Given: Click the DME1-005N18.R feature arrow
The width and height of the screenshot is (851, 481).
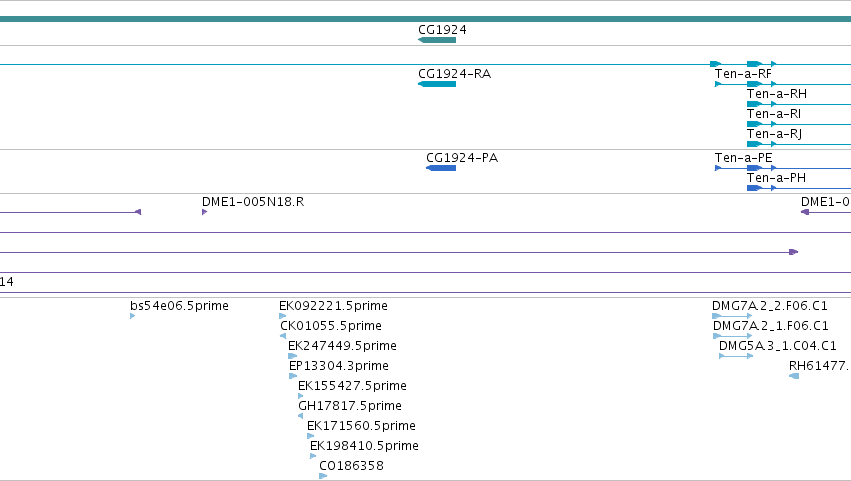Looking at the screenshot, I should pyautogui.click(x=205, y=212).
